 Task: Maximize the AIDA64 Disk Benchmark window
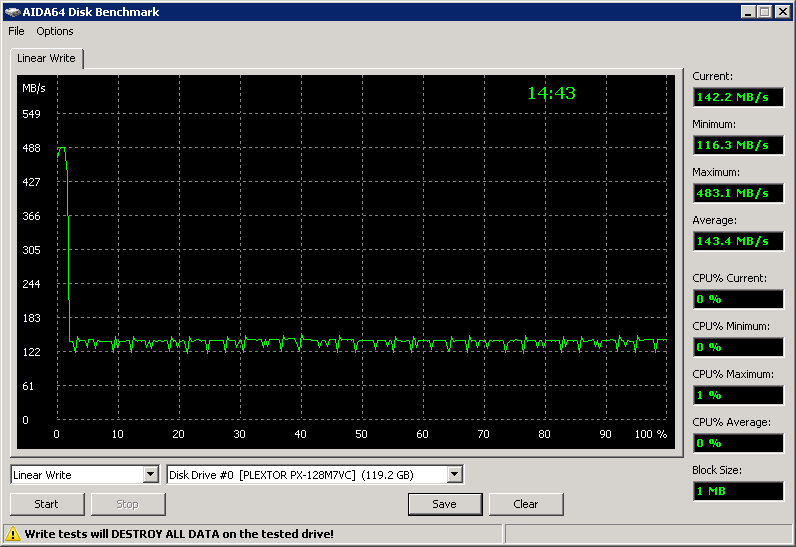click(x=765, y=12)
